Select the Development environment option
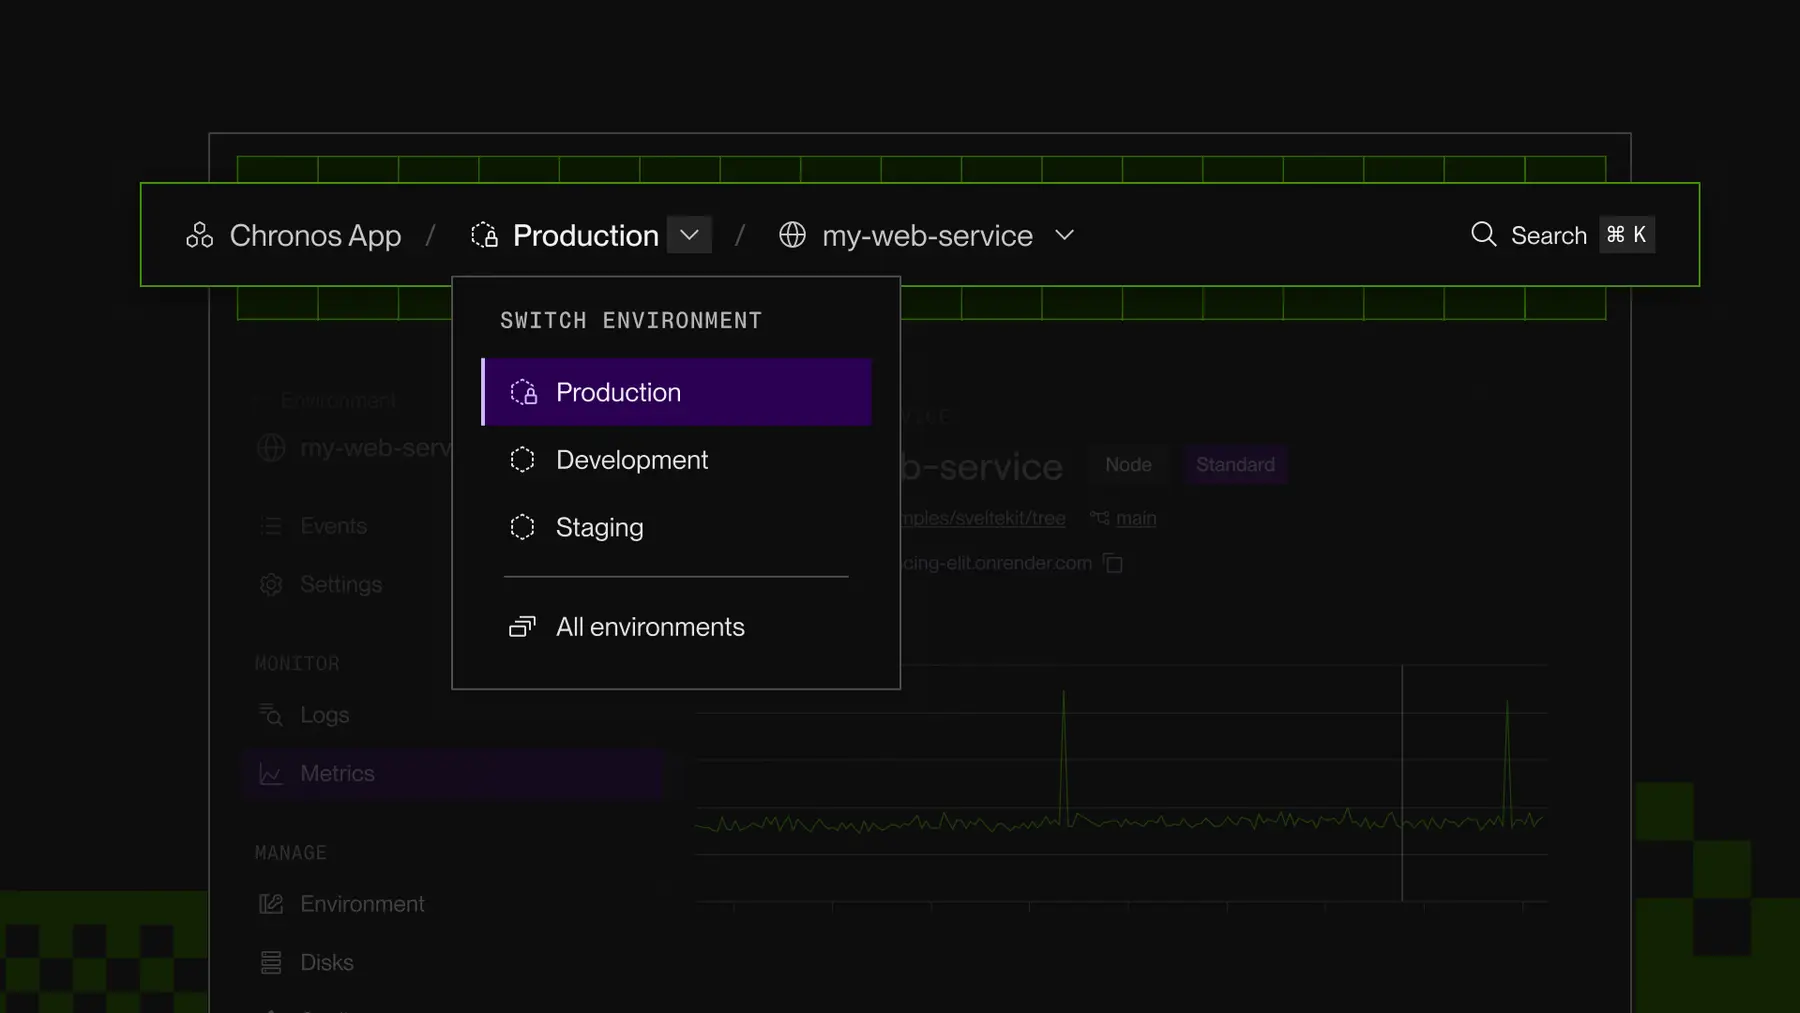 [632, 459]
